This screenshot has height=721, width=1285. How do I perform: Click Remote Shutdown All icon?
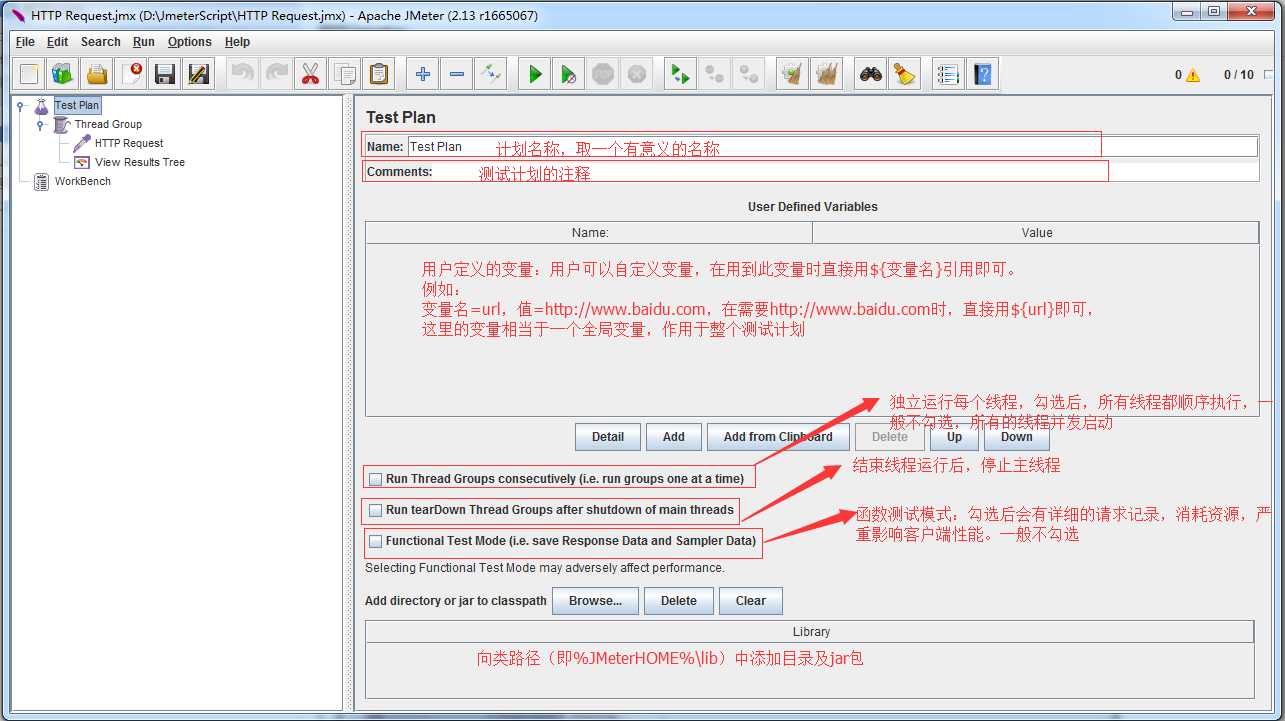click(x=749, y=74)
